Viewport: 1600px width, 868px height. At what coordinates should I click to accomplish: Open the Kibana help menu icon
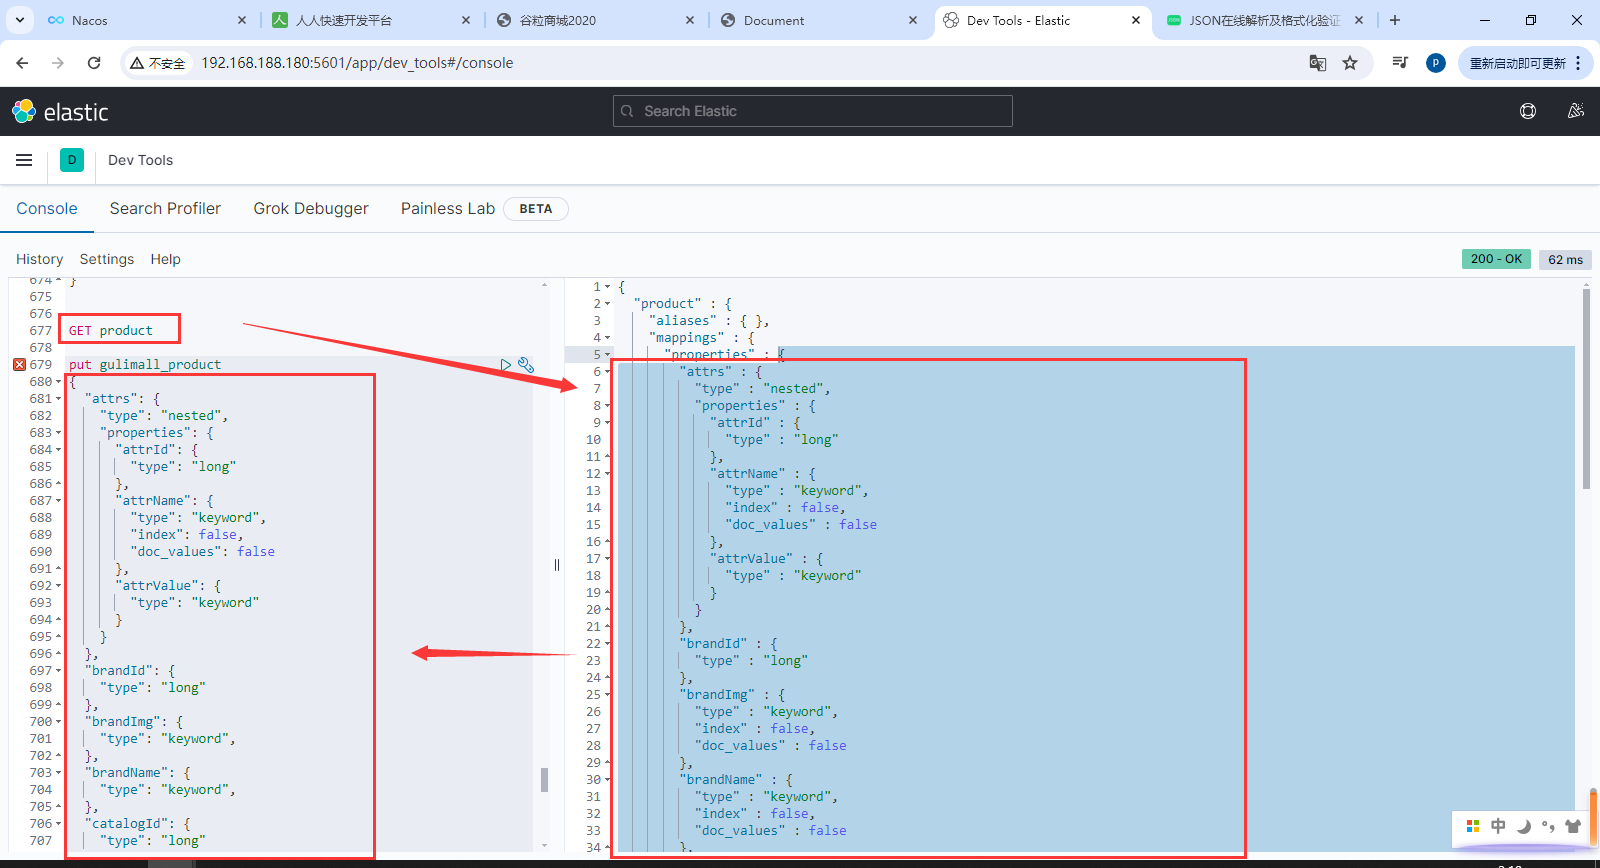click(x=1528, y=111)
